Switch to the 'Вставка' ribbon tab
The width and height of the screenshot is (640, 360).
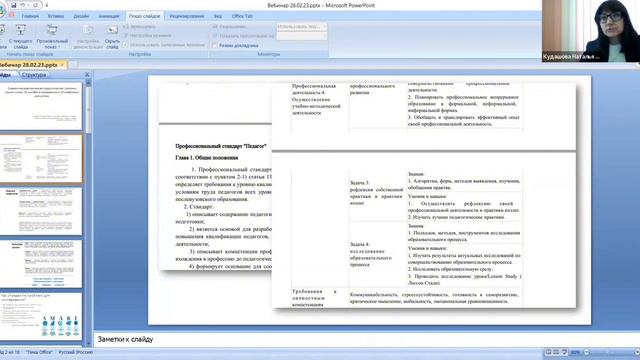(56, 16)
